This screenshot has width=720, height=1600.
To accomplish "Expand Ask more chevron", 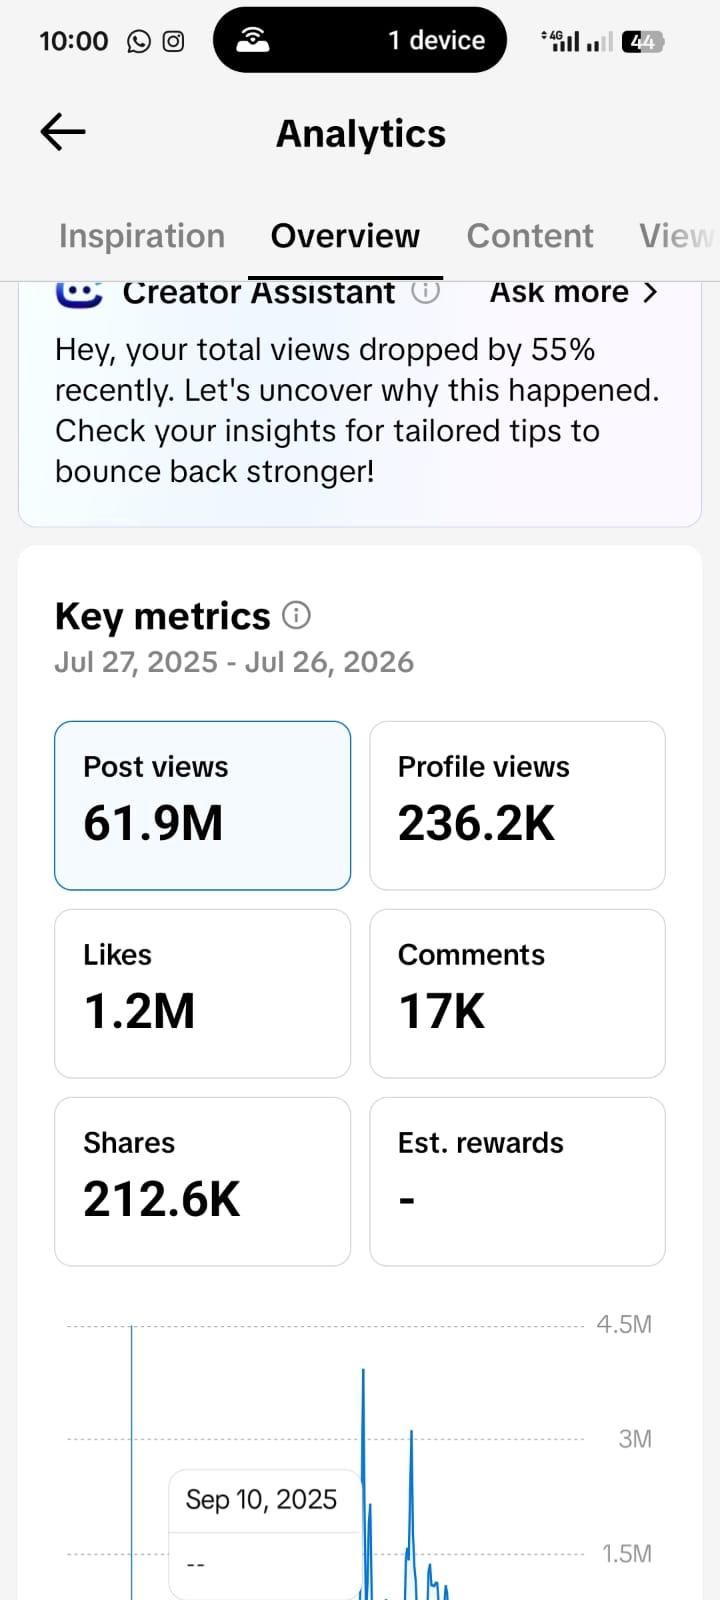I will coord(650,292).
